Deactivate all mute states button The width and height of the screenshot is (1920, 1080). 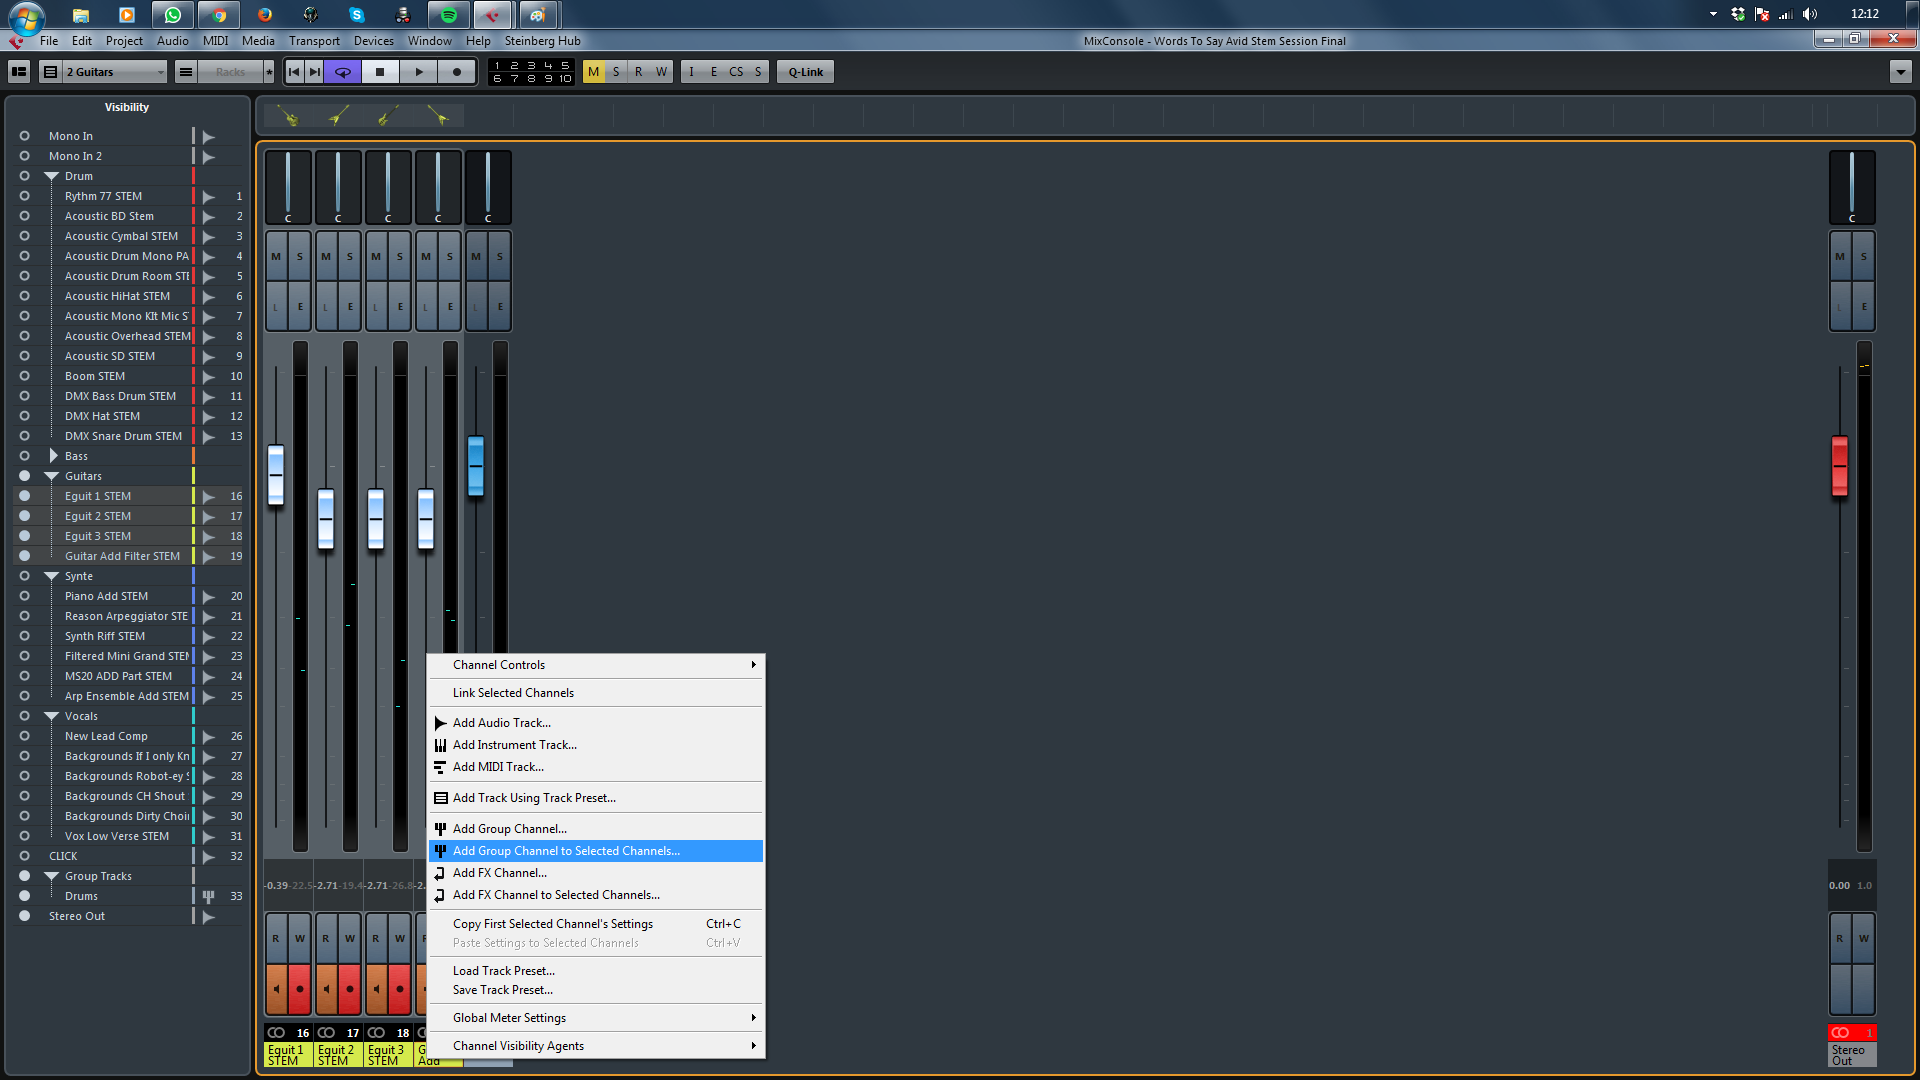point(594,72)
